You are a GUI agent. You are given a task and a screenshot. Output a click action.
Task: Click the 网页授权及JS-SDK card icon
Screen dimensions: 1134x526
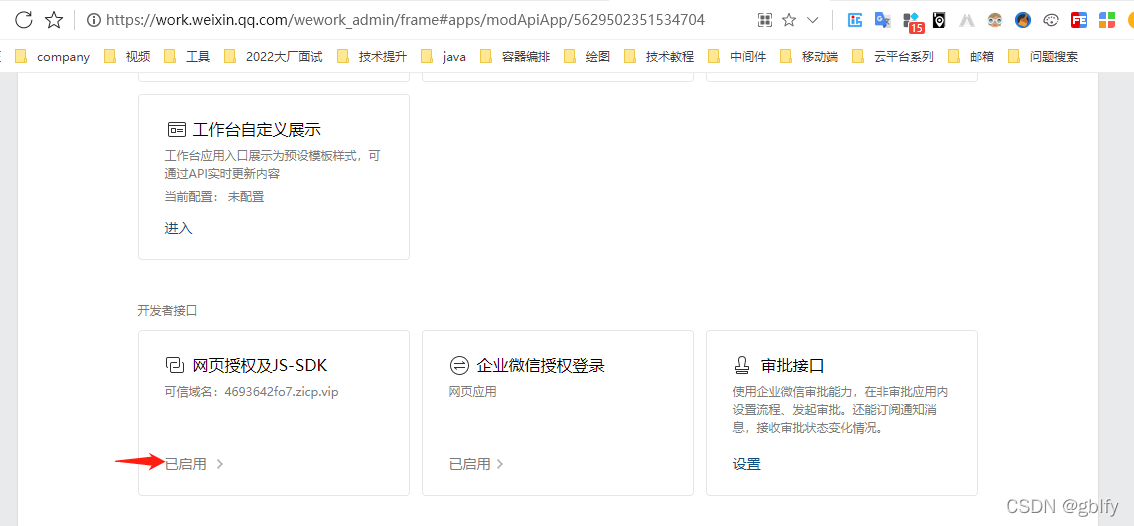click(176, 365)
